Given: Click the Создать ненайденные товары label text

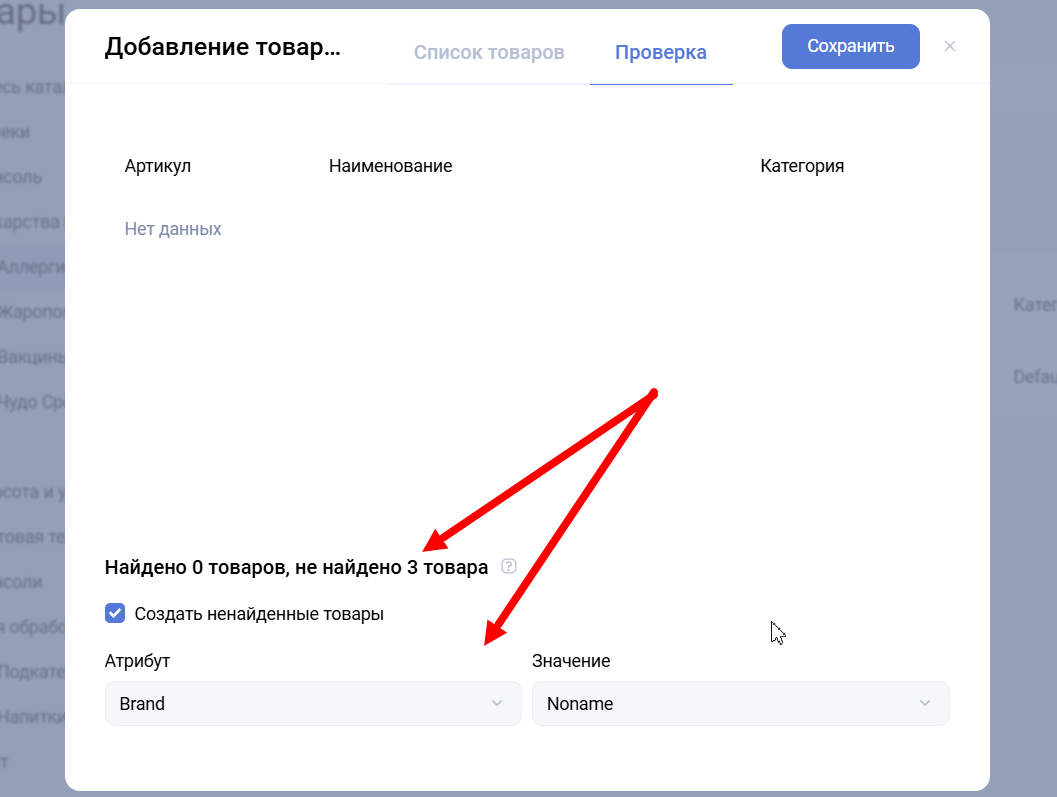Looking at the screenshot, I should pyautogui.click(x=259, y=614).
